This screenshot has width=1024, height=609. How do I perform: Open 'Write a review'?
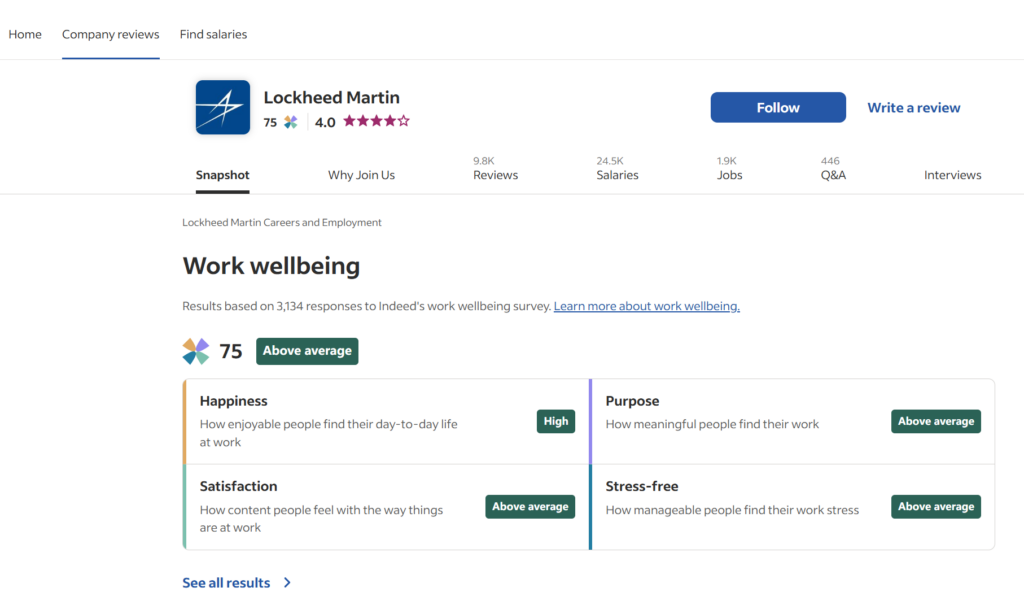pos(913,107)
